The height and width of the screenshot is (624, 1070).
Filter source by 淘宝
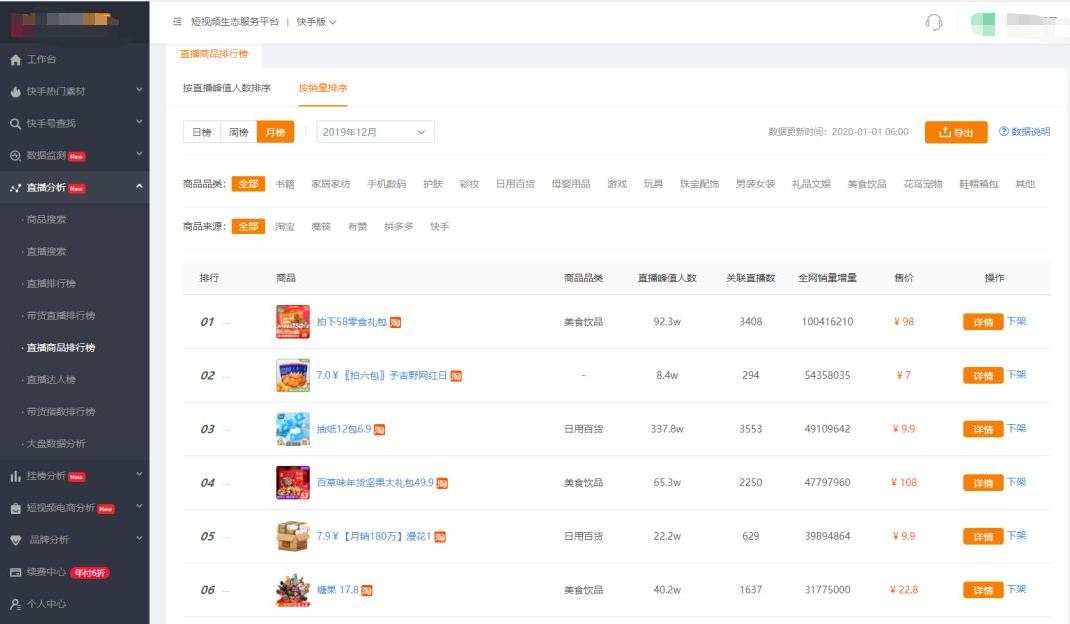coord(285,226)
